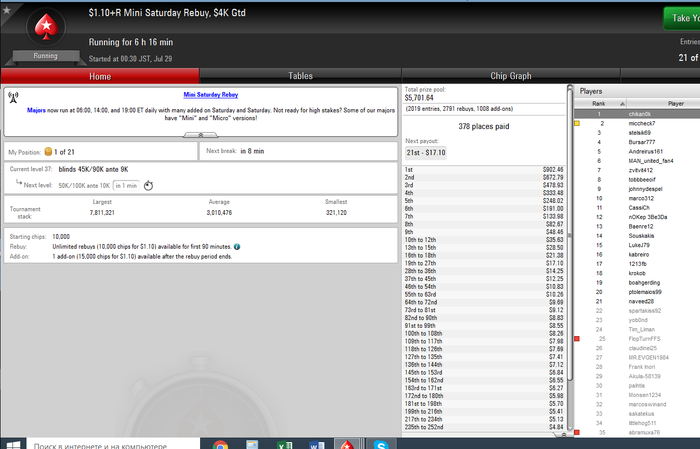Open the Chip Graph tab
This screenshot has height=449, width=700.
(x=511, y=76)
